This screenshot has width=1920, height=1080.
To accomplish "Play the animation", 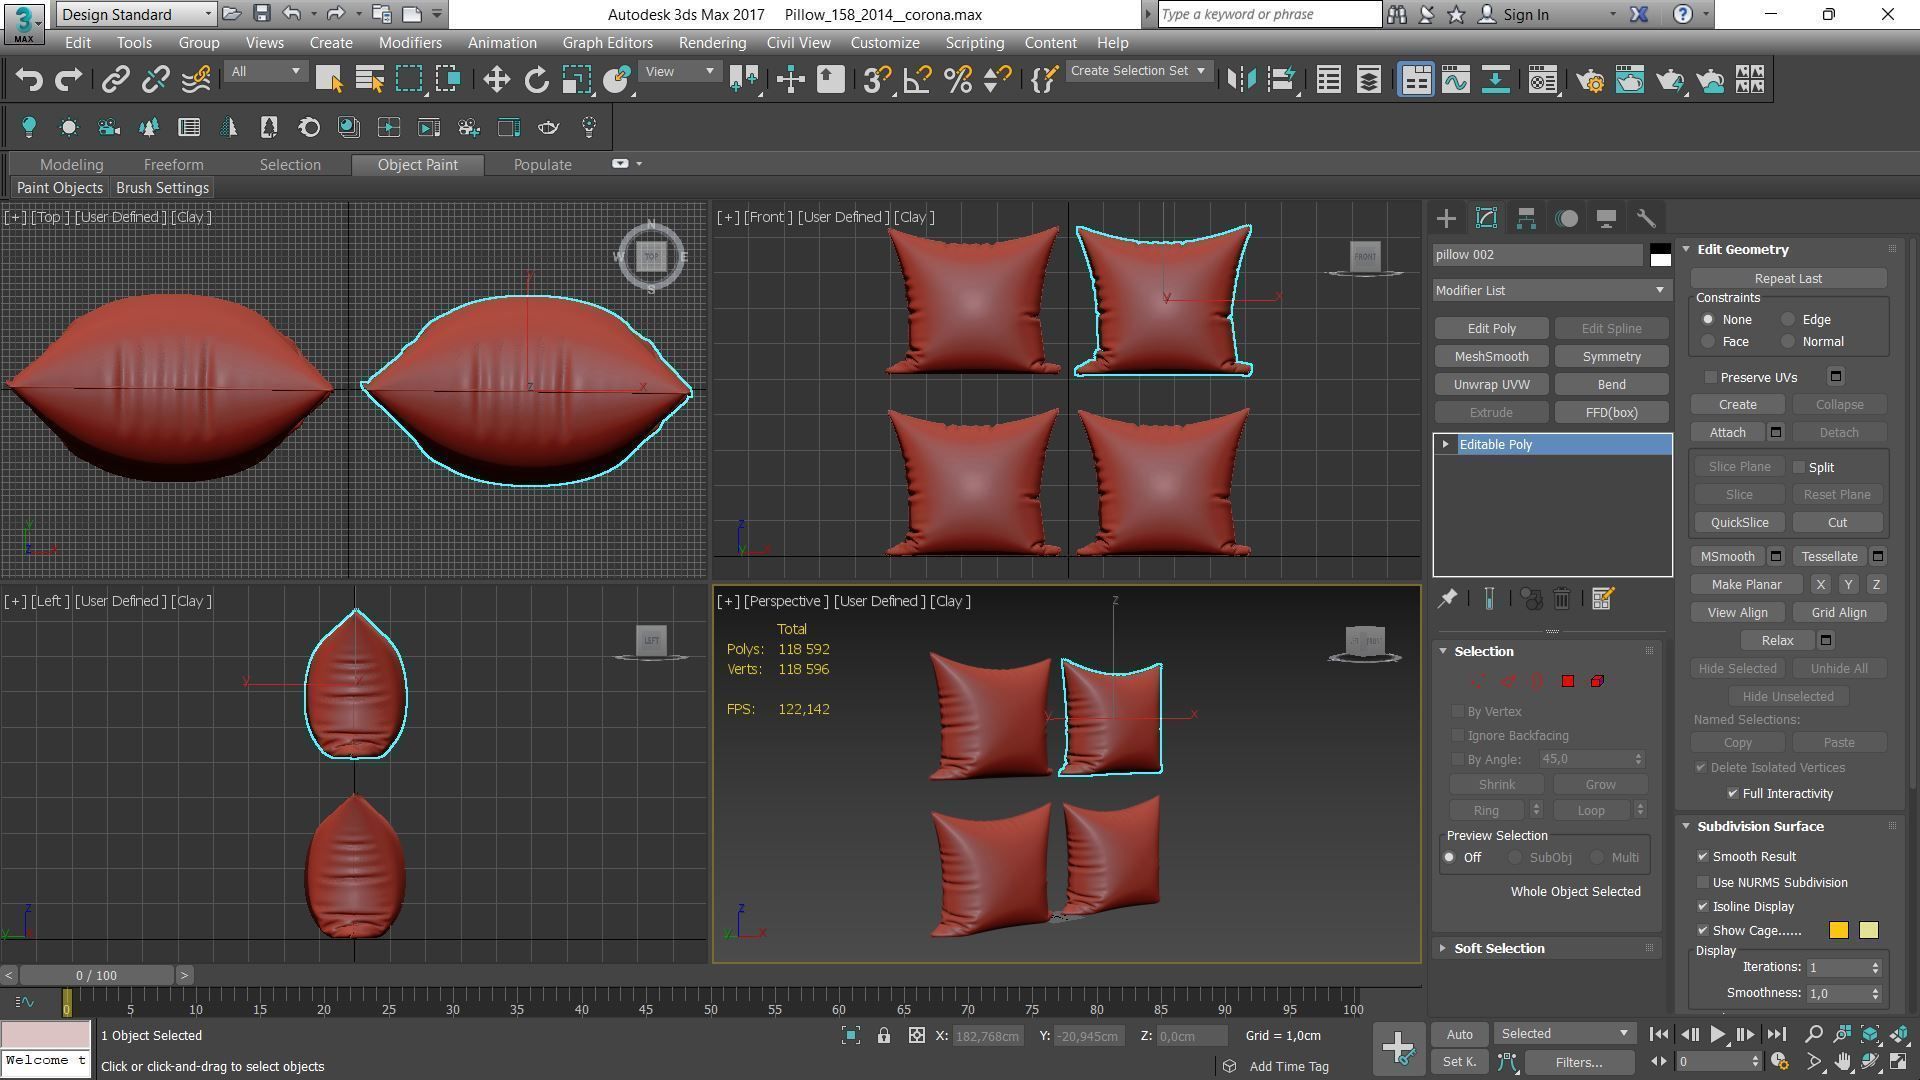I will tap(1717, 1035).
